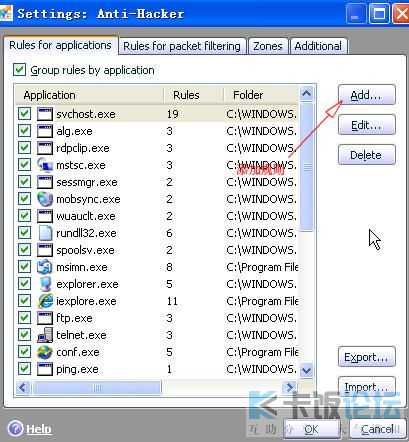This screenshot has width=409, height=442.
Task: Click the spoolsv.exe window icon
Action: point(45,250)
